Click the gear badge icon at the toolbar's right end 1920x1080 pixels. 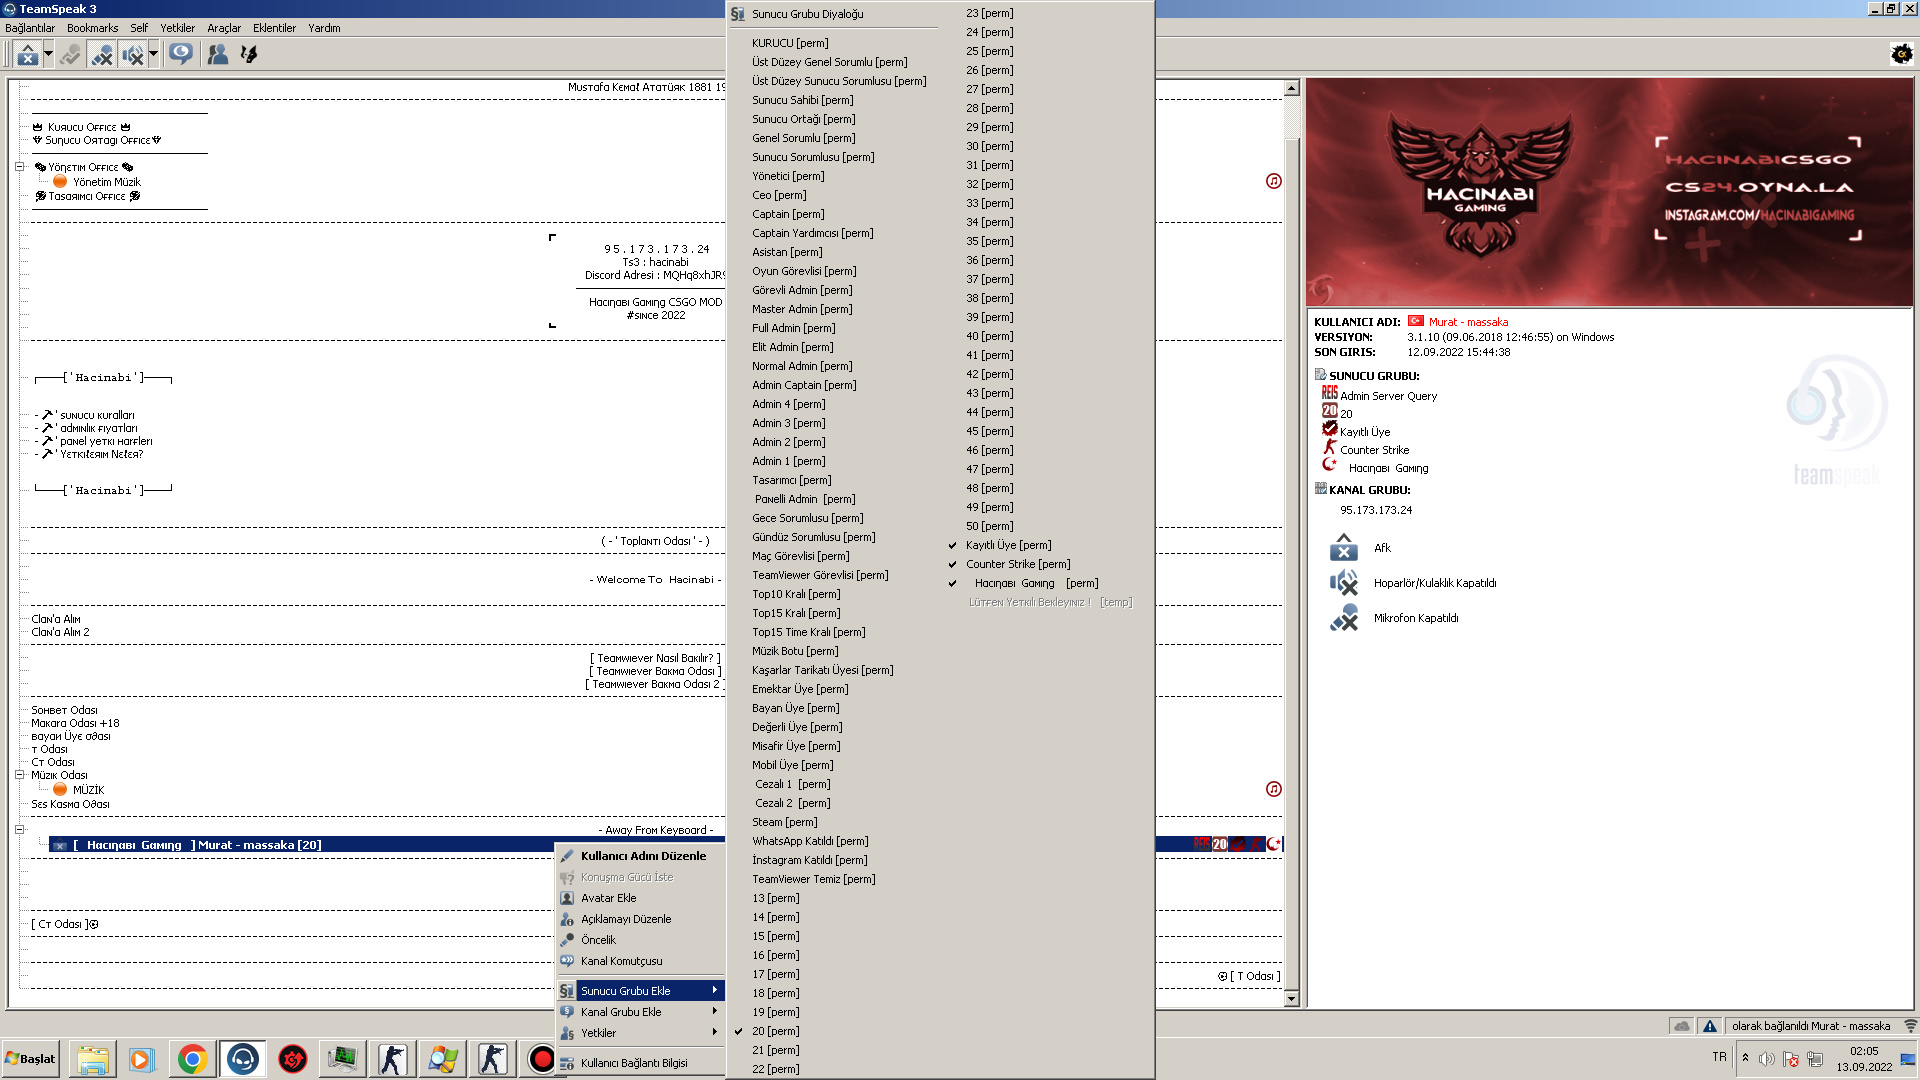pos(1902,54)
